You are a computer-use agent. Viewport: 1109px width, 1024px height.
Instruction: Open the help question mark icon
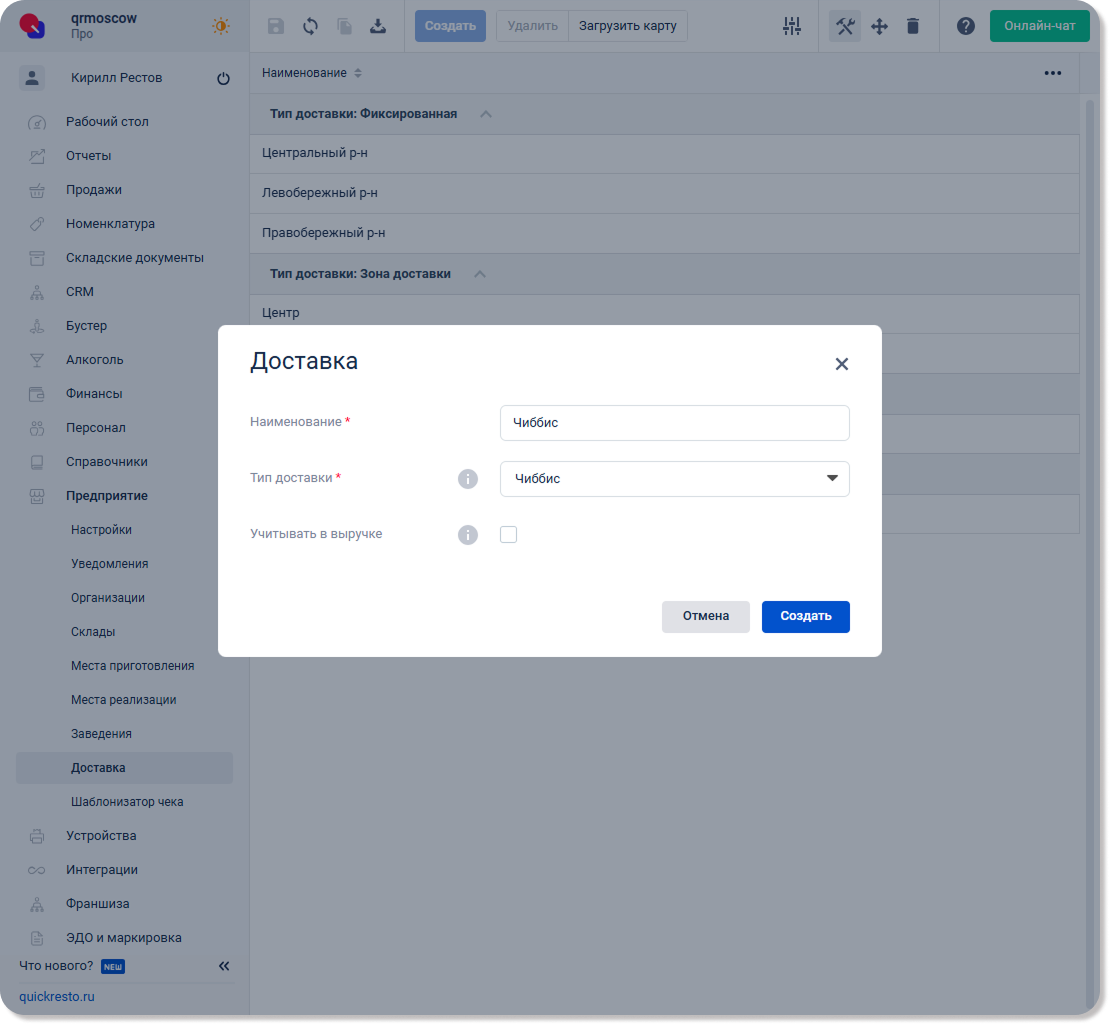pyautogui.click(x=966, y=26)
